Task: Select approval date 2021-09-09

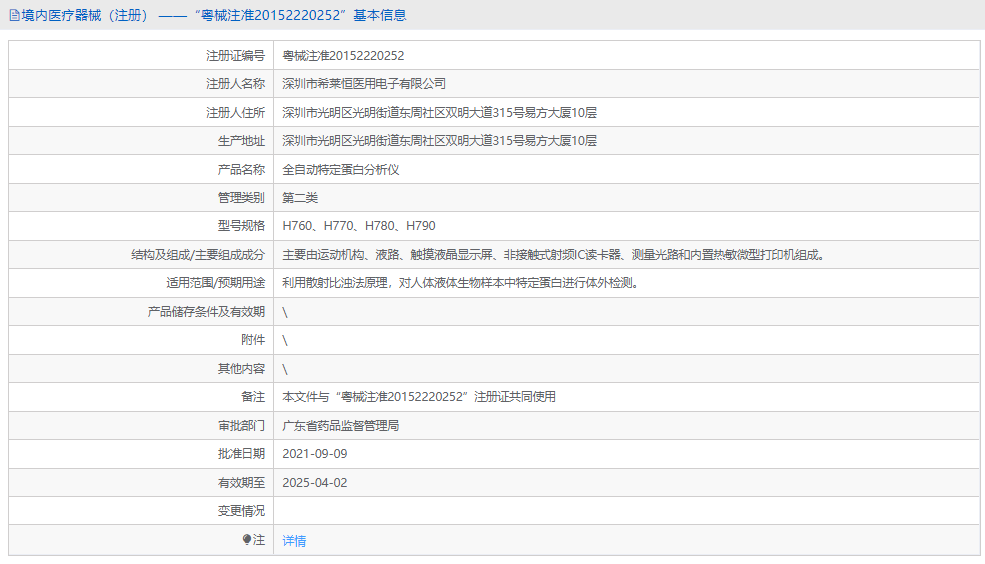Action: click(x=315, y=453)
